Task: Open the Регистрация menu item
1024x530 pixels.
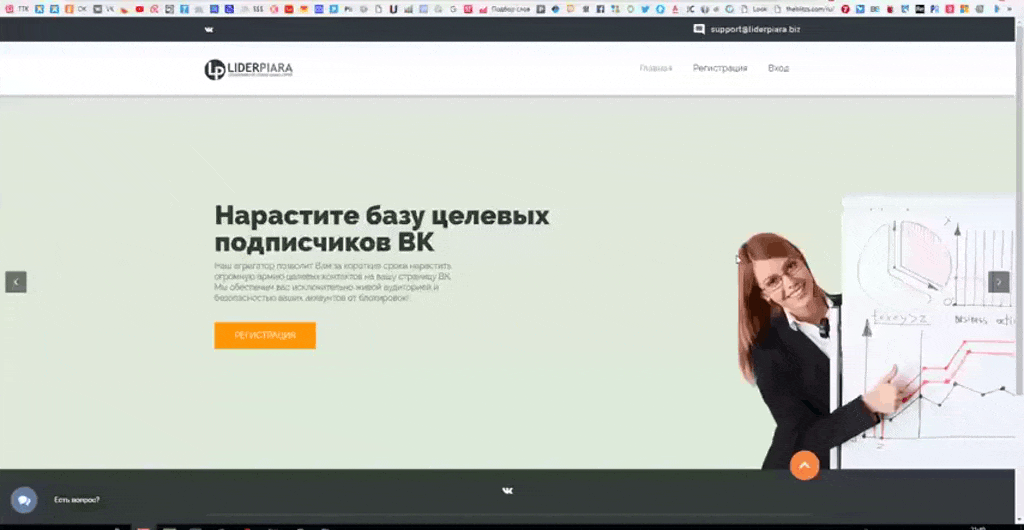Action: click(x=720, y=68)
